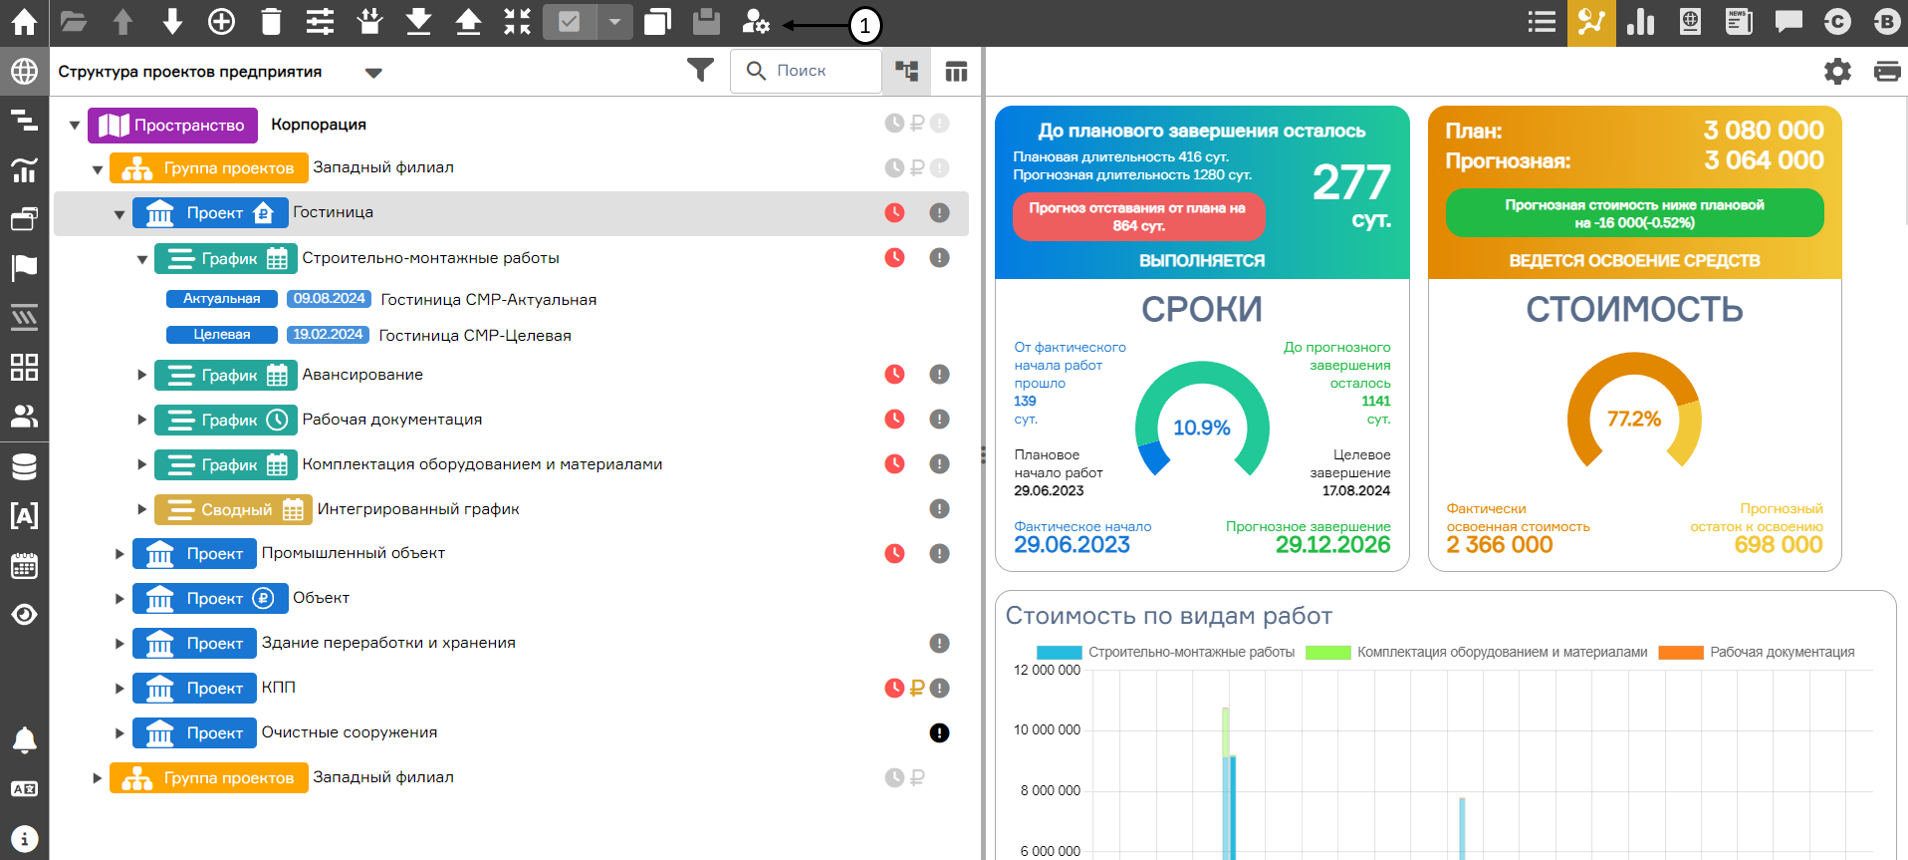The width and height of the screenshot is (1908, 860).
Task: Move item up with arrow icon
Action: click(x=123, y=21)
